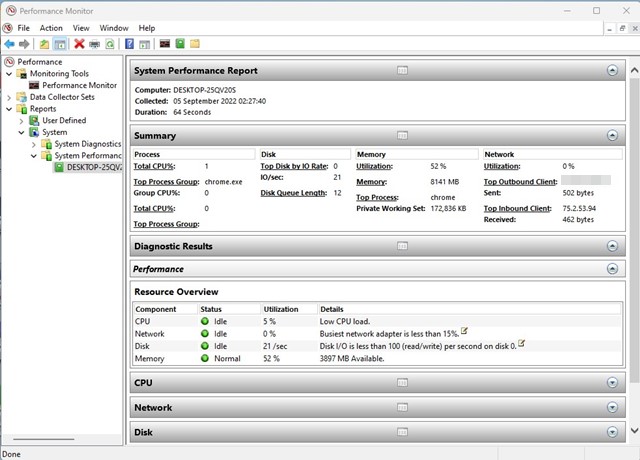The image size is (640, 460).
Task: Click the Up One Level folder icon
Action: coord(45,44)
